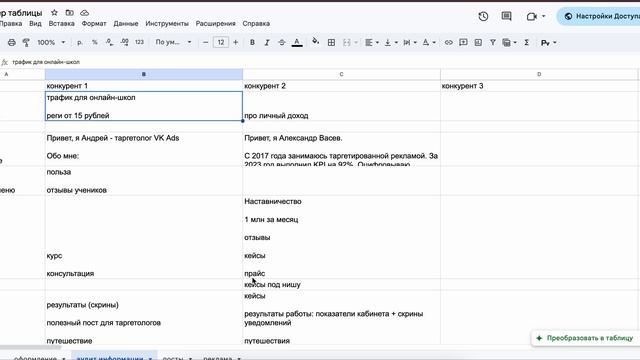Star the spreadsheet
This screenshot has width=640, height=360.
[x=54, y=13]
